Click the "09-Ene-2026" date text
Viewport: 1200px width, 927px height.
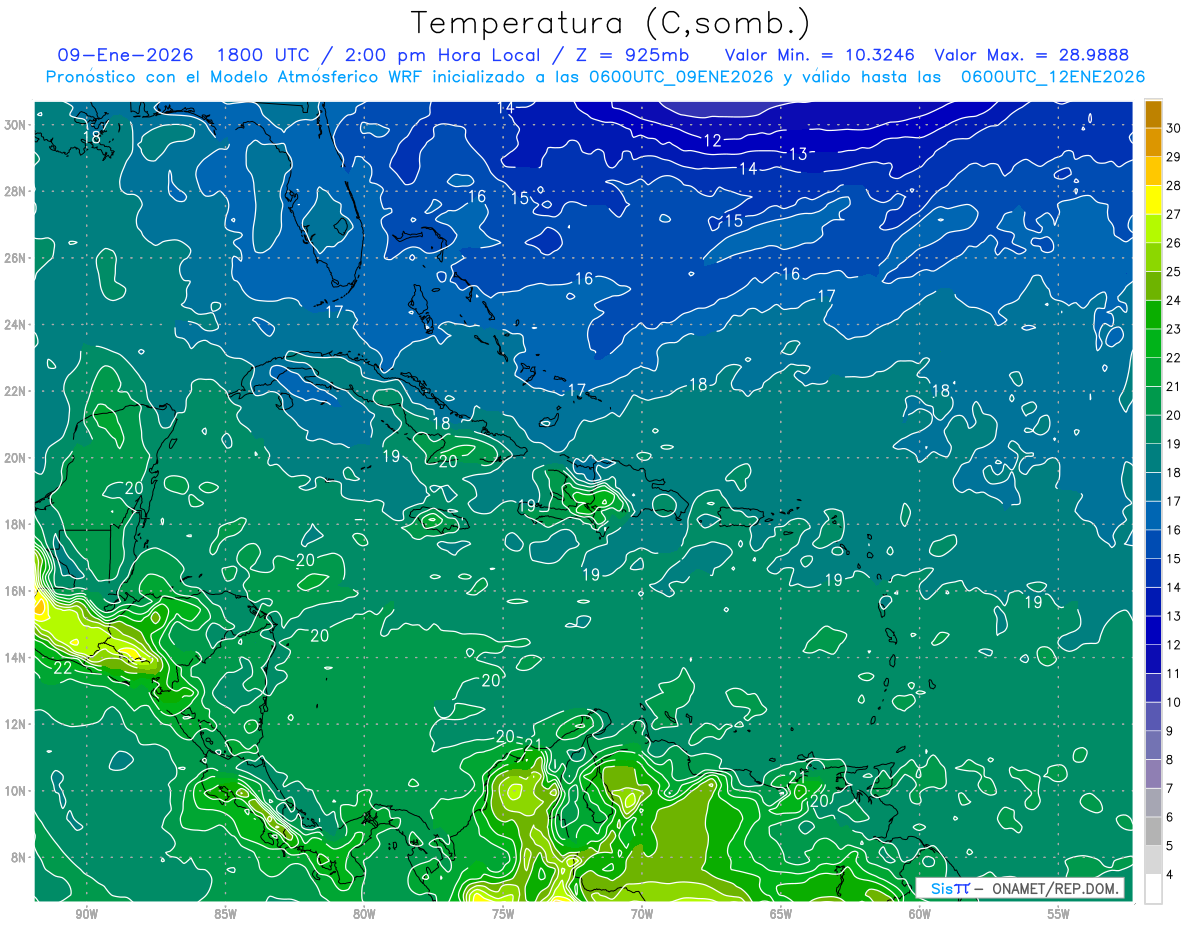click(125, 55)
